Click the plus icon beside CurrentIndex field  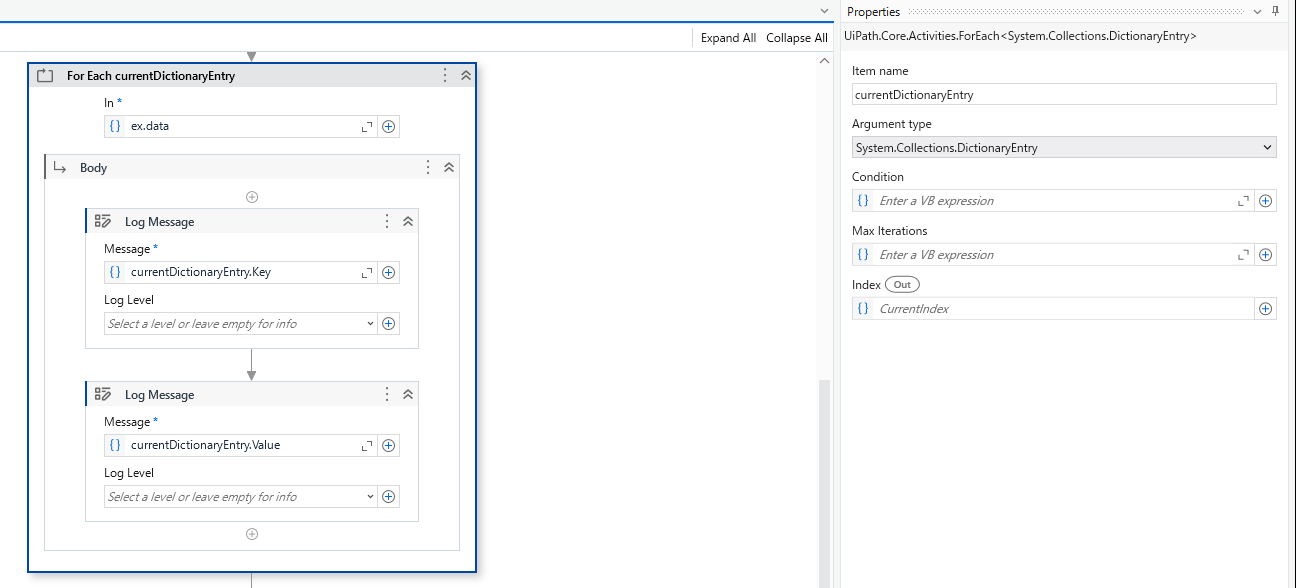[1265, 308]
